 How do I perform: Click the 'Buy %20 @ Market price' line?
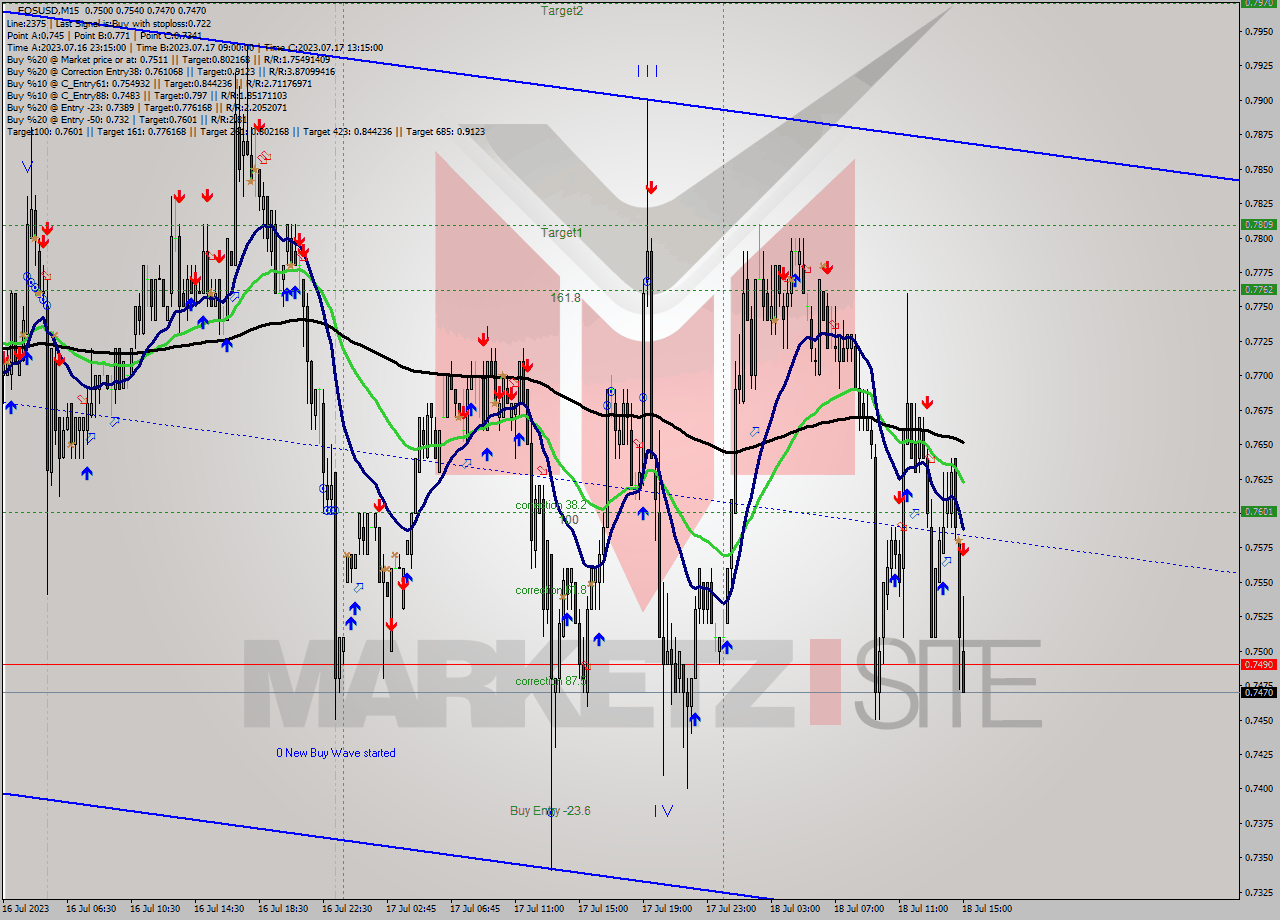point(168,59)
